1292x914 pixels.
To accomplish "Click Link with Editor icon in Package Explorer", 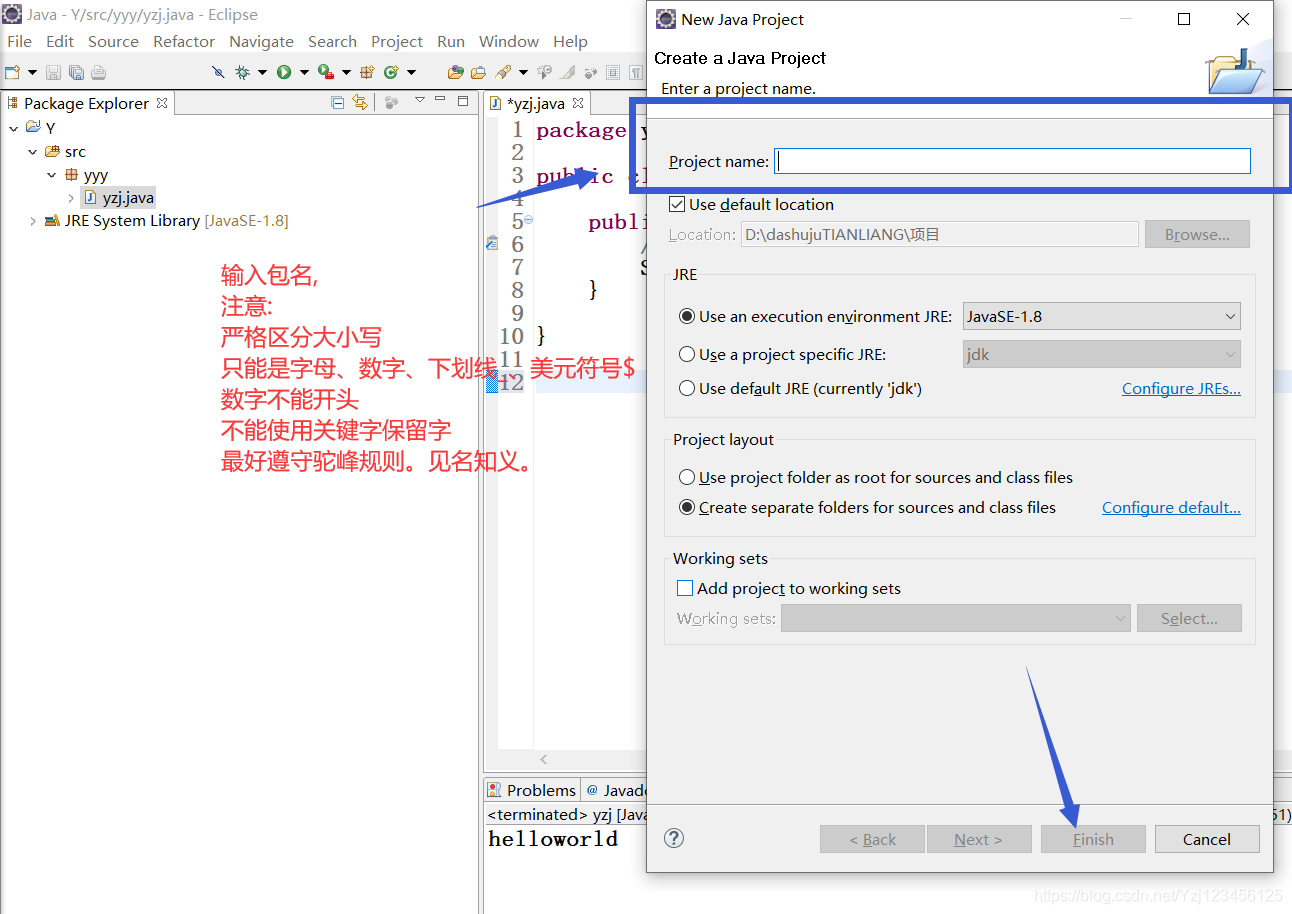I will click(x=360, y=102).
